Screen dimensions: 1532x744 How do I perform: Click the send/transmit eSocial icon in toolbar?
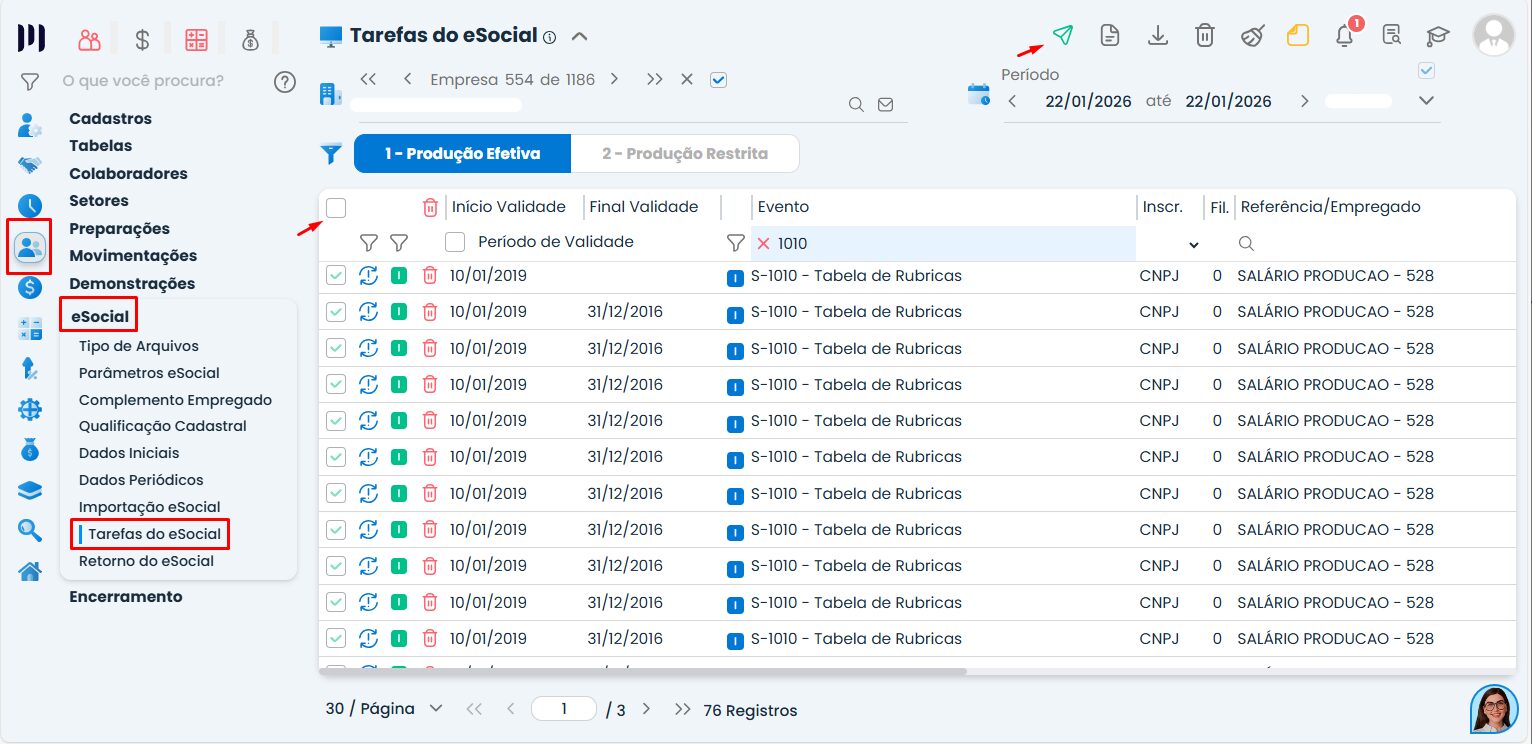coord(1063,34)
